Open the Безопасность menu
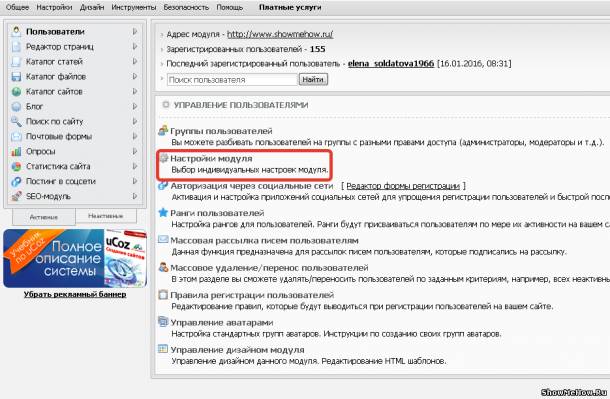Image resolution: width=610 pixels, height=399 pixels. tap(186, 7)
